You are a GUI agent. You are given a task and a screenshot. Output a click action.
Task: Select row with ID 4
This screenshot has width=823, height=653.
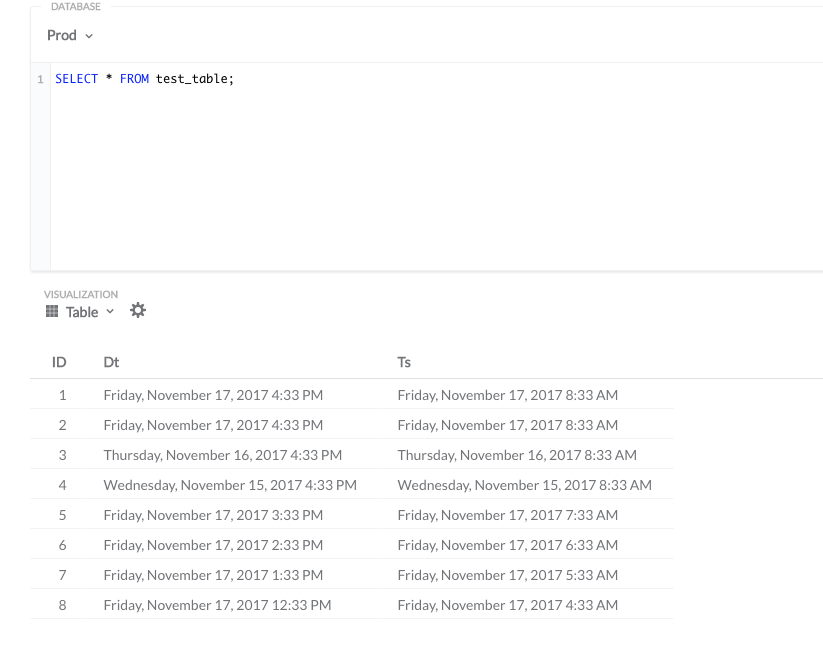pyautogui.click(x=300, y=484)
